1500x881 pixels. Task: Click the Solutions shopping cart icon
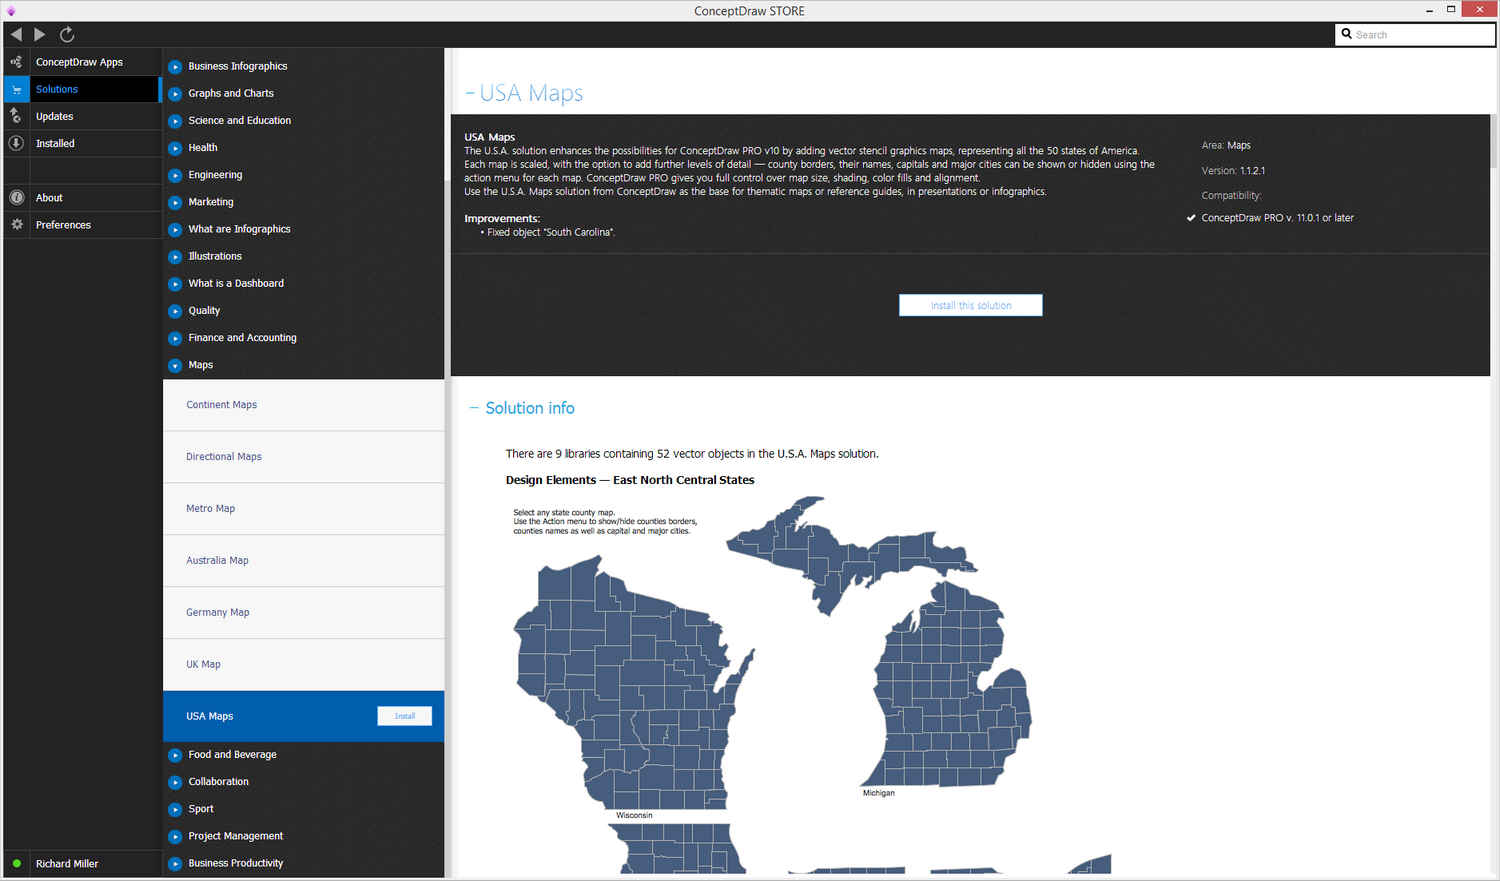[16, 89]
